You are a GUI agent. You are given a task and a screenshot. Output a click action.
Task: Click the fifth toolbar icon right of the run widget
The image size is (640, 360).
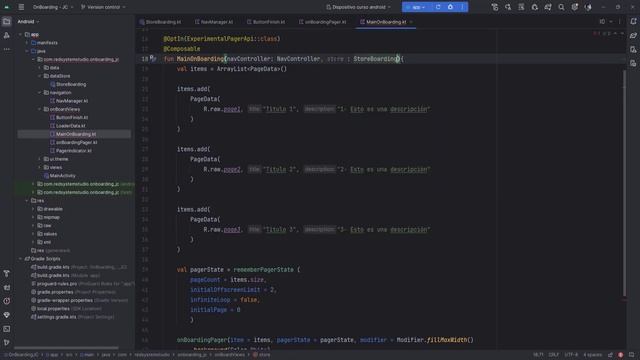(x=548, y=7)
